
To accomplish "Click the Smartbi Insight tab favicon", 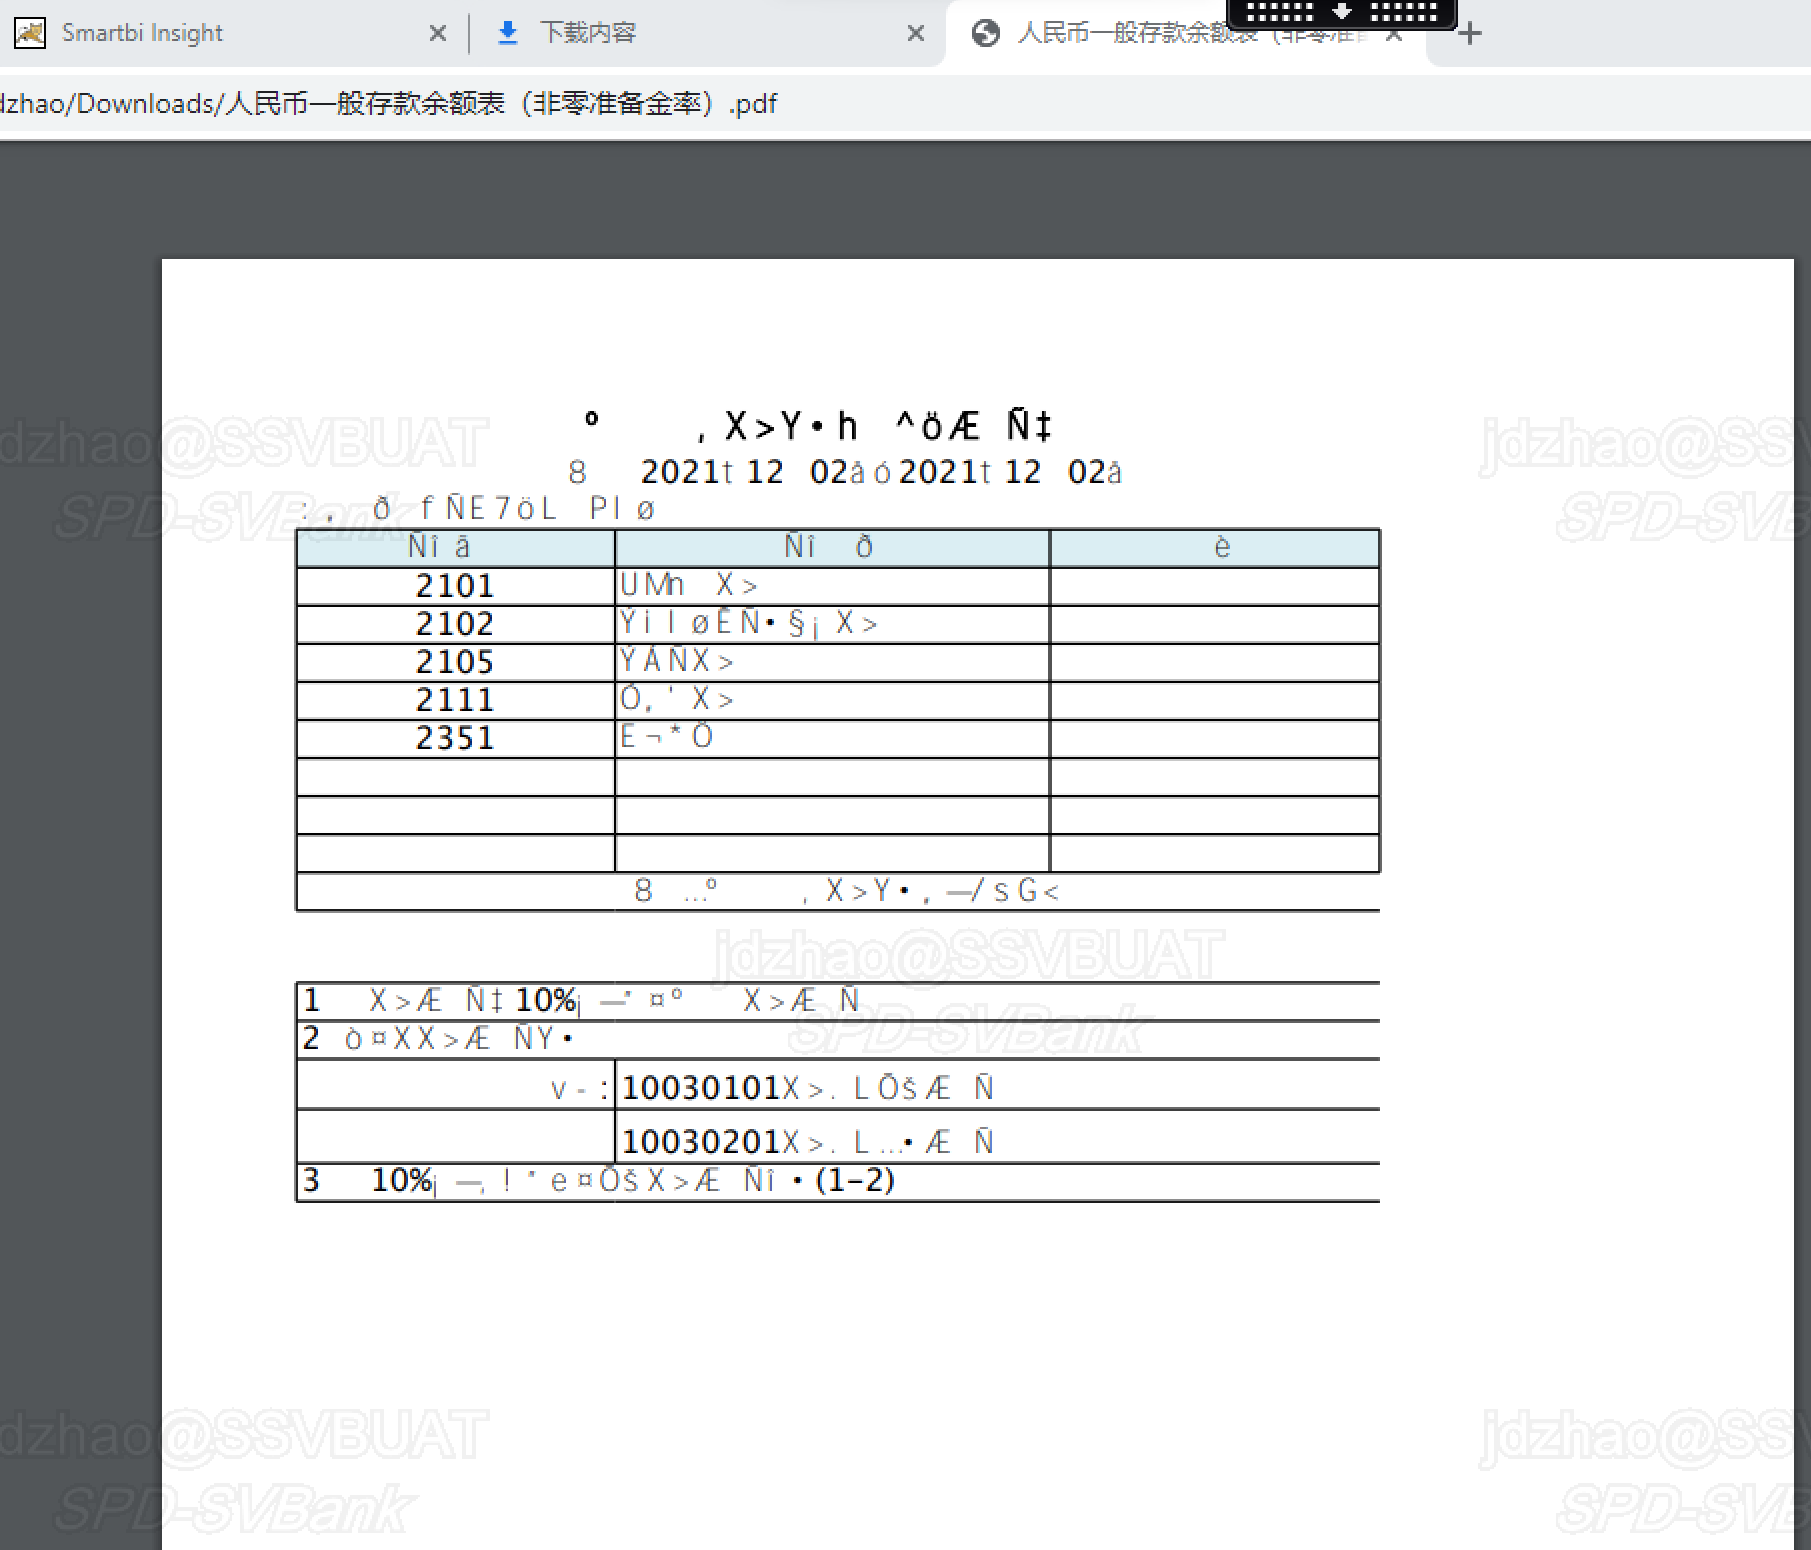I will tap(30, 33).
